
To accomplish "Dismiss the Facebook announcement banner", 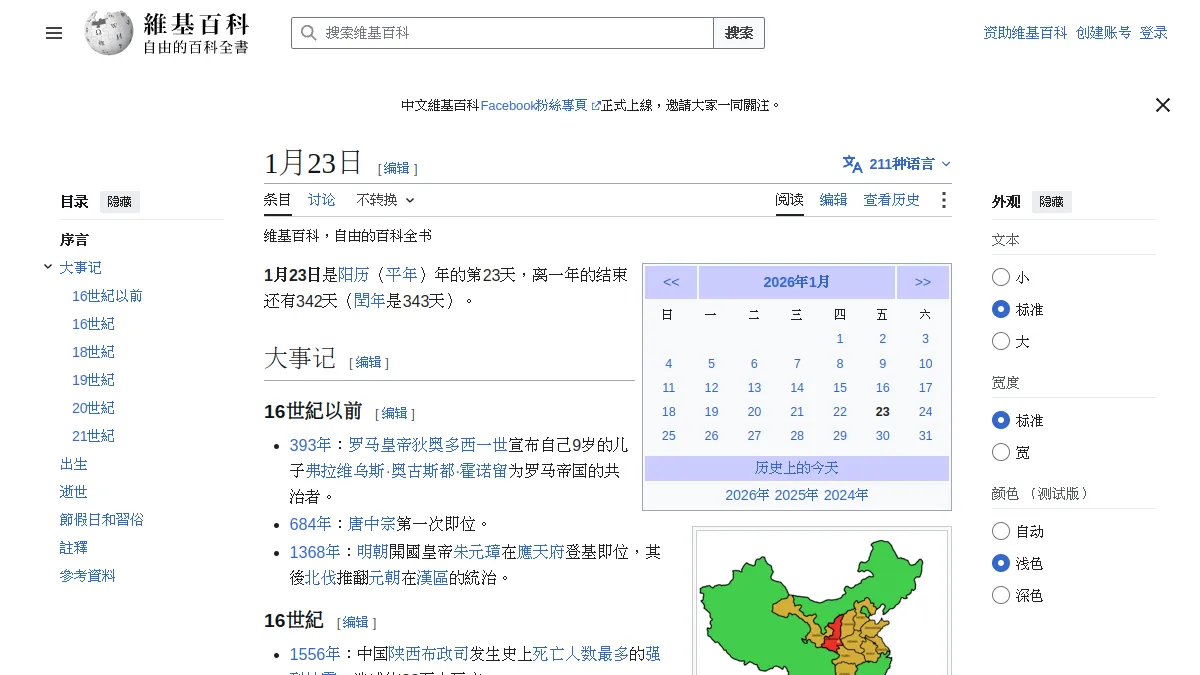I will click(x=1162, y=105).
